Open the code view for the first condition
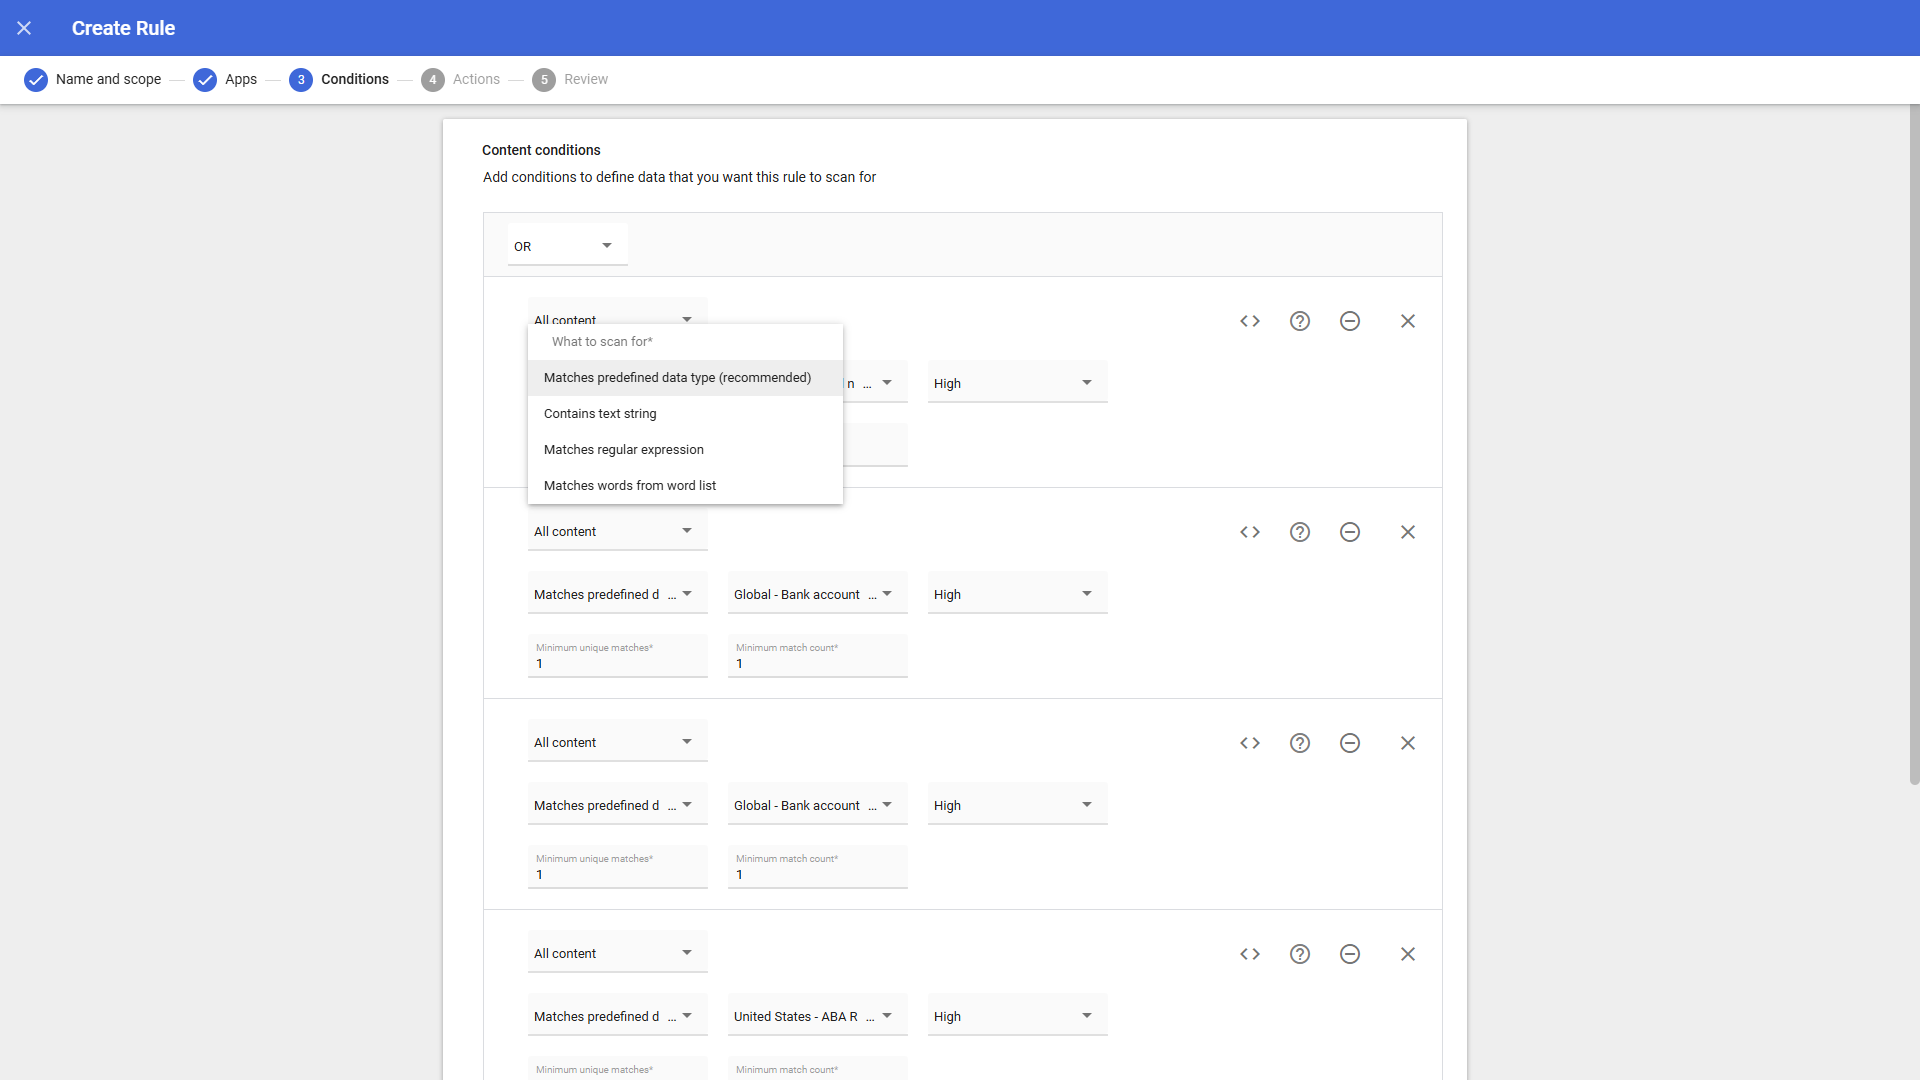 tap(1250, 320)
